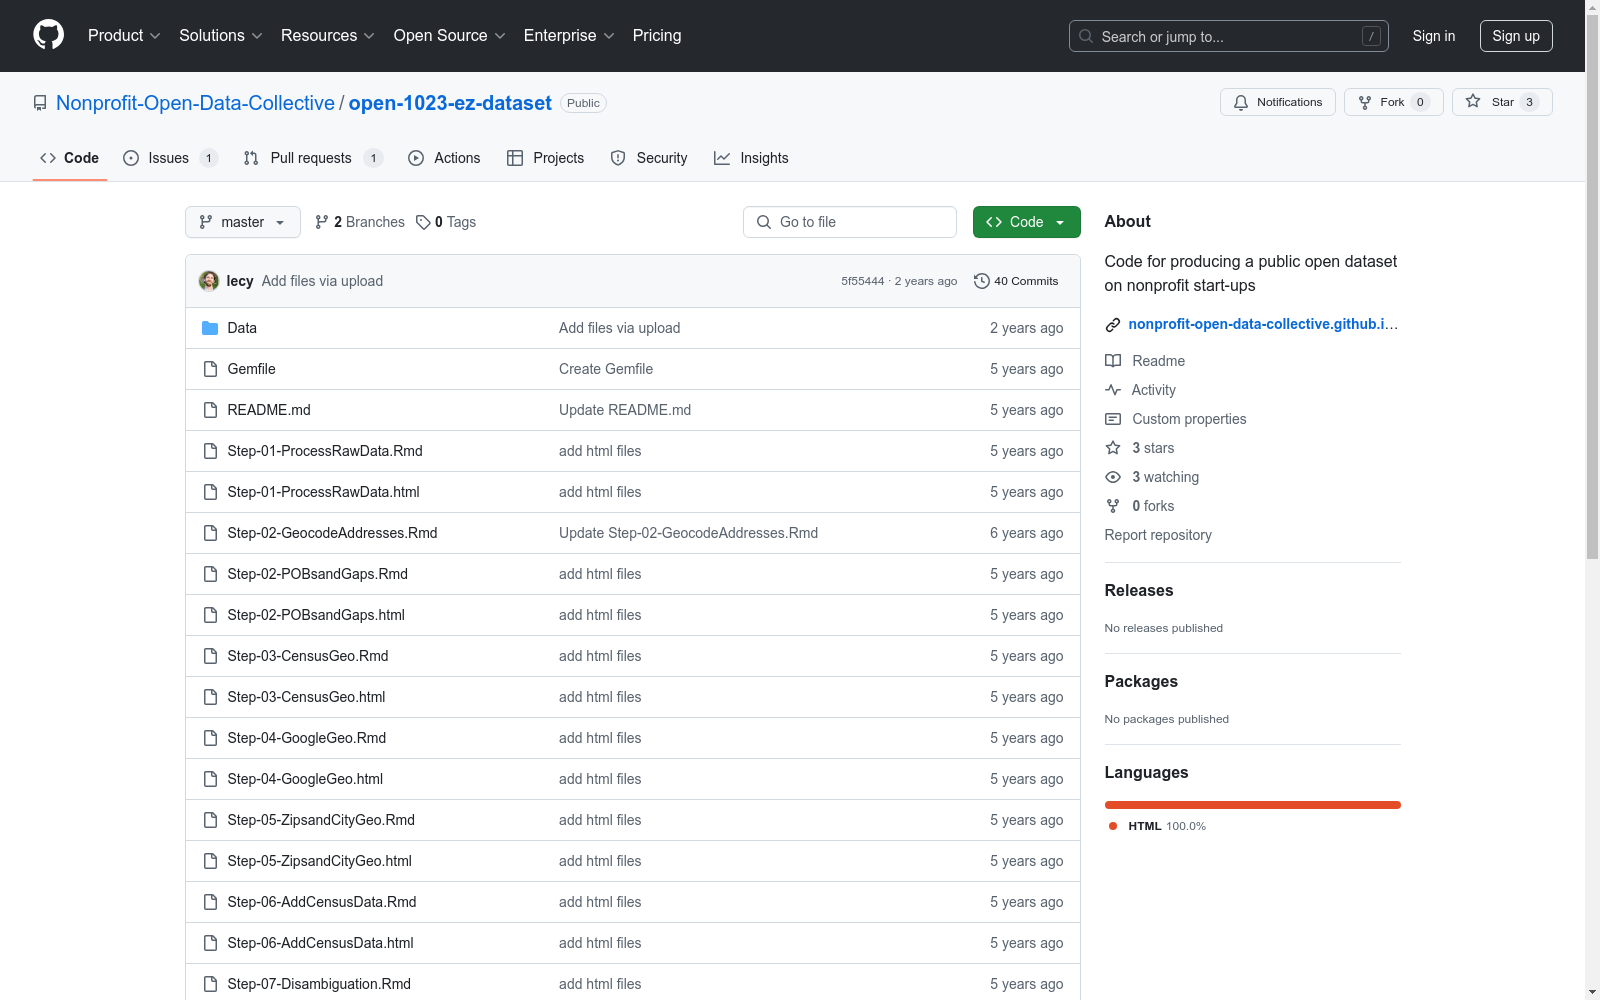Open the 'Create Gemfile' commit message
Viewport: 1600px width, 1000px height.
[606, 369]
